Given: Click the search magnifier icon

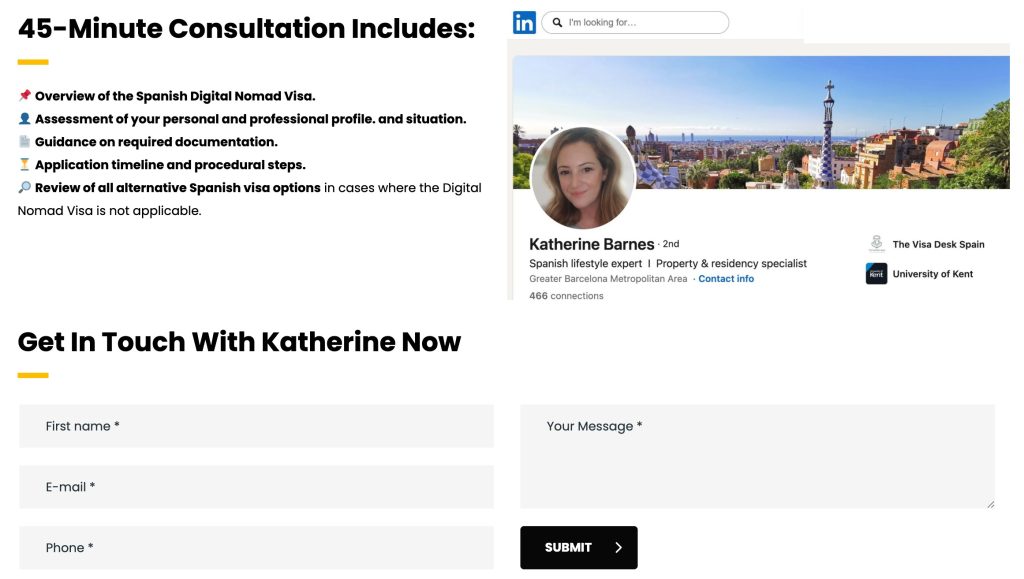Looking at the screenshot, I should pyautogui.click(x=557, y=22).
